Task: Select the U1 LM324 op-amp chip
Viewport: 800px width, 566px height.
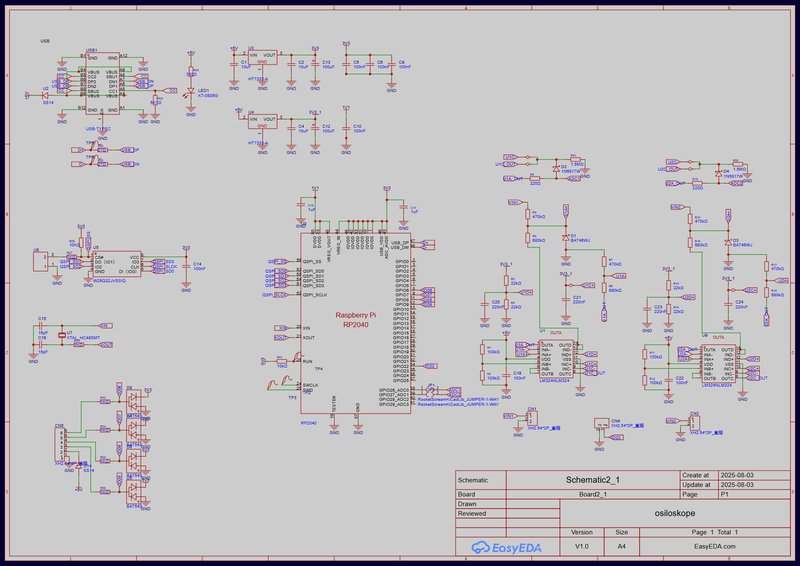Action: (x=556, y=359)
